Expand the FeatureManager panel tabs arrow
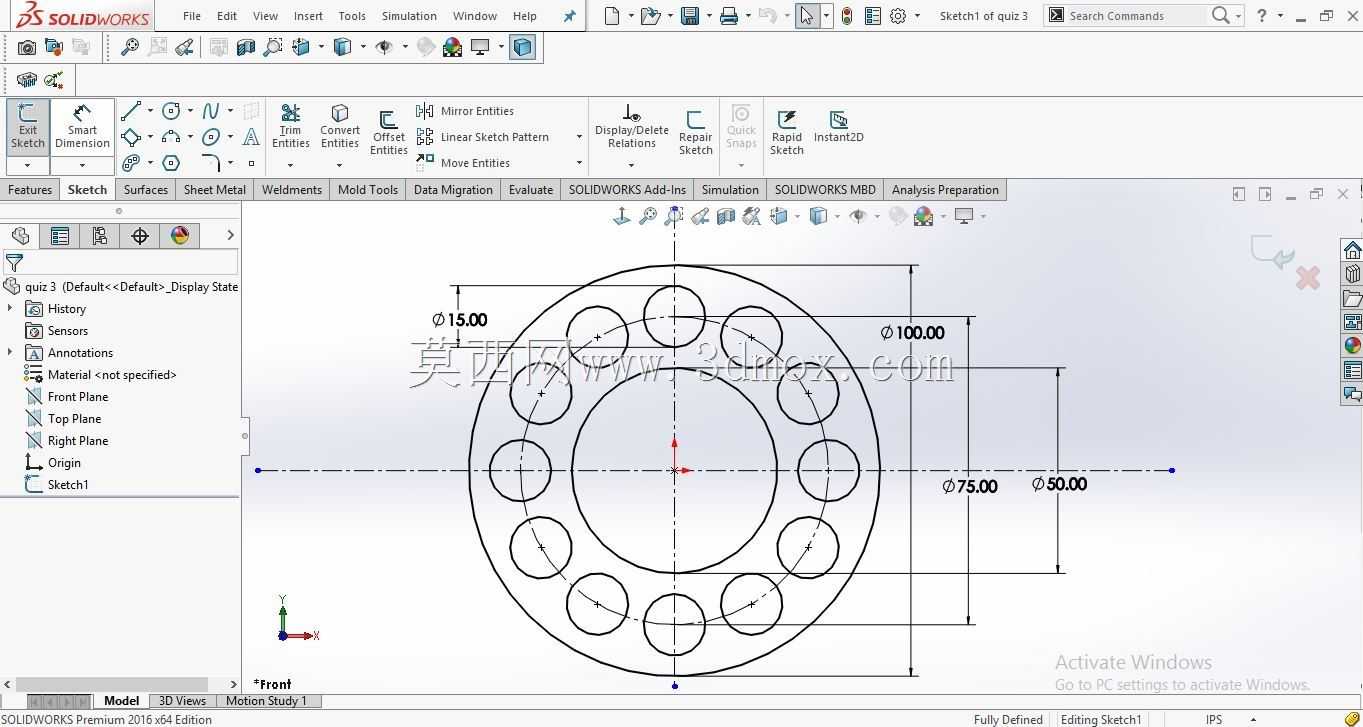 coord(231,236)
